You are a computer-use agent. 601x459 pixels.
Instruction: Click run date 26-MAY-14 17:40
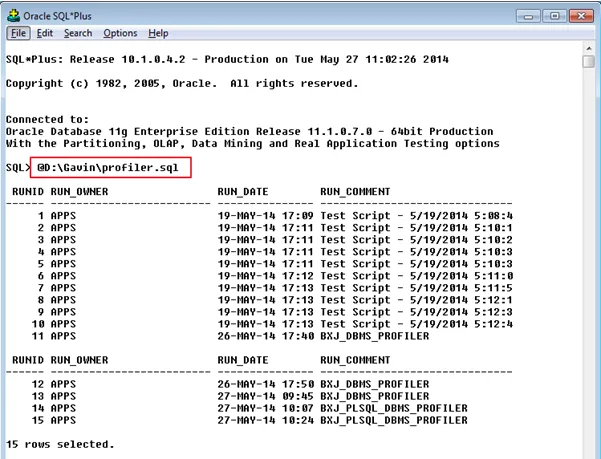[265, 336]
